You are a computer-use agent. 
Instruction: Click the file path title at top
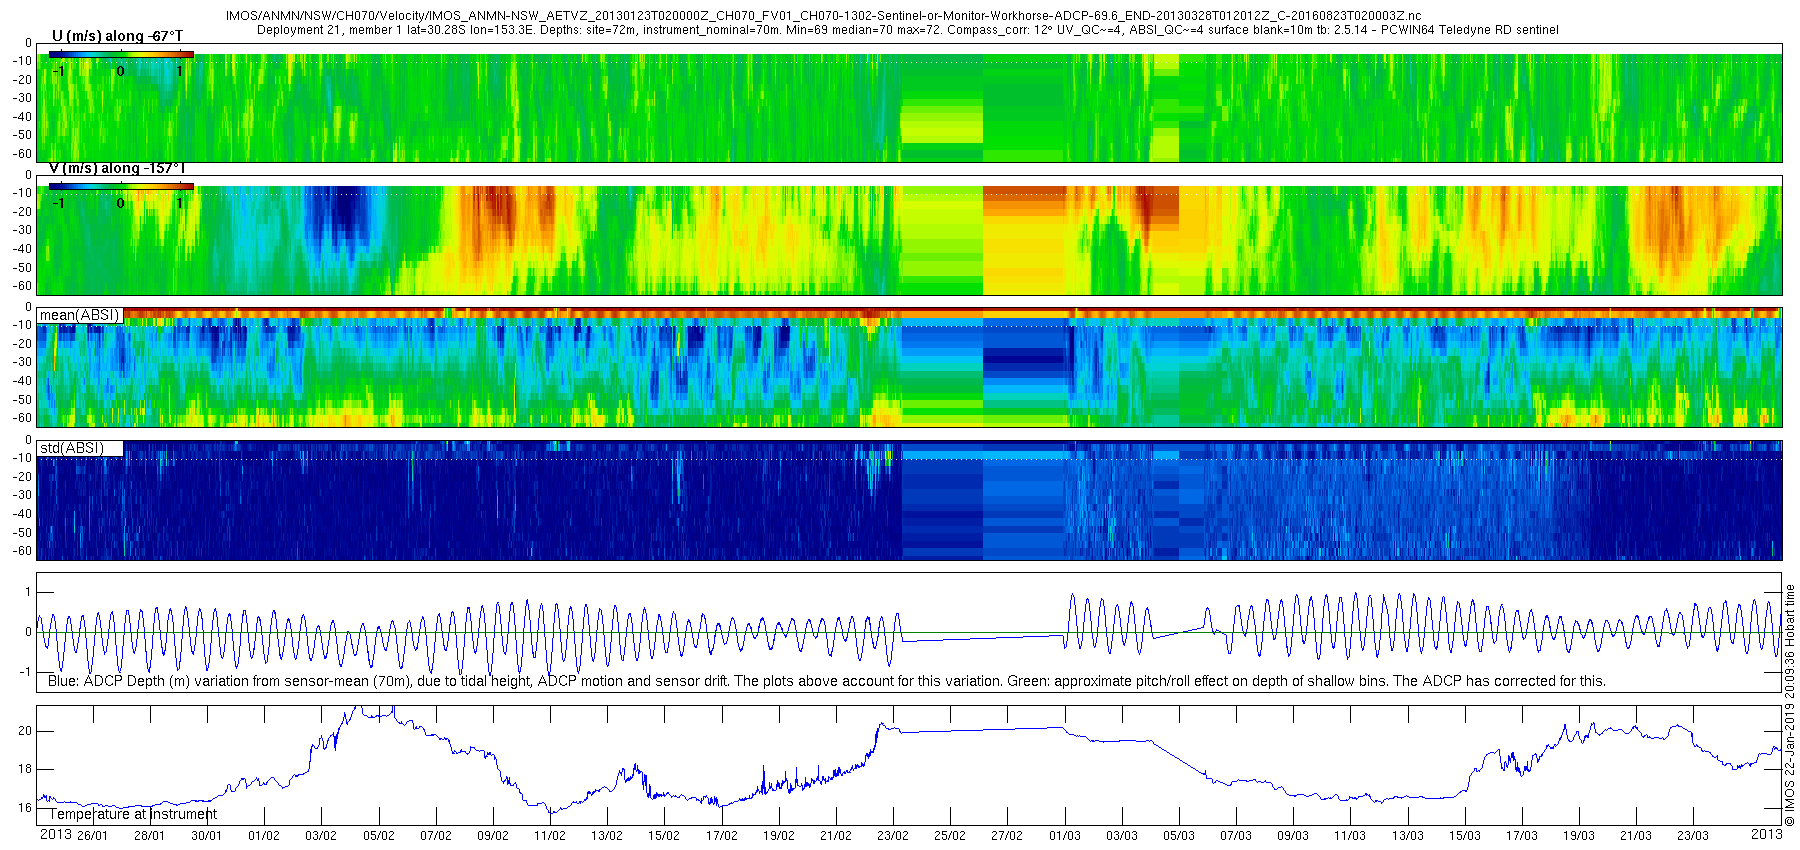[823, 17]
